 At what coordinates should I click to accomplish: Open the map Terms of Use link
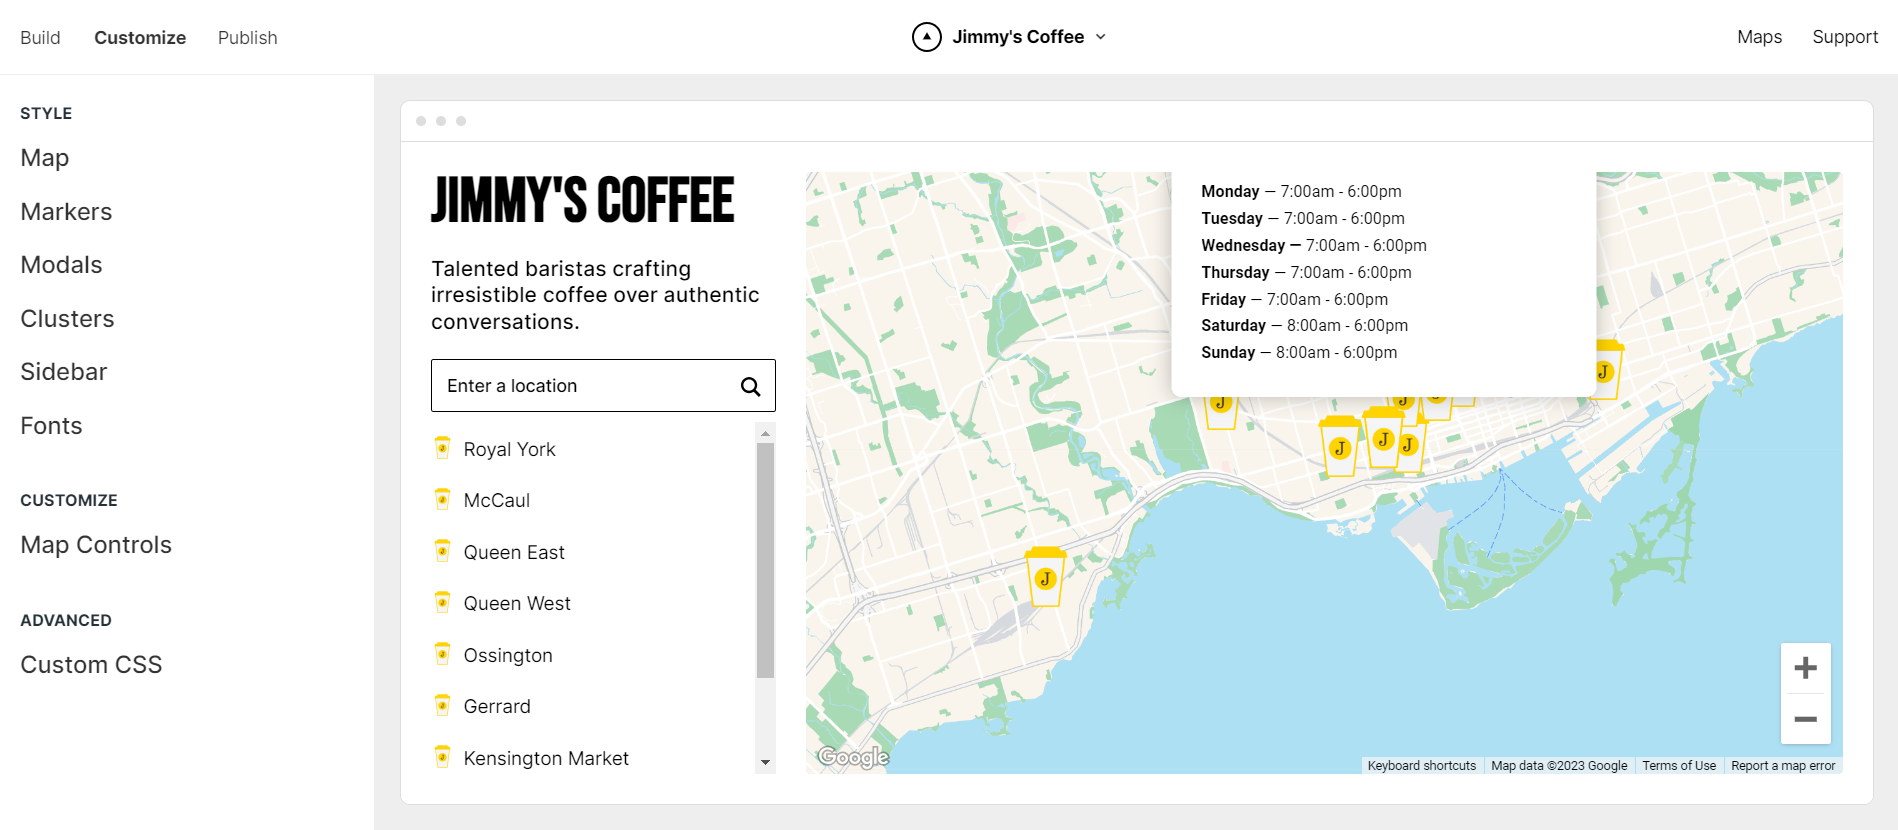point(1679,766)
